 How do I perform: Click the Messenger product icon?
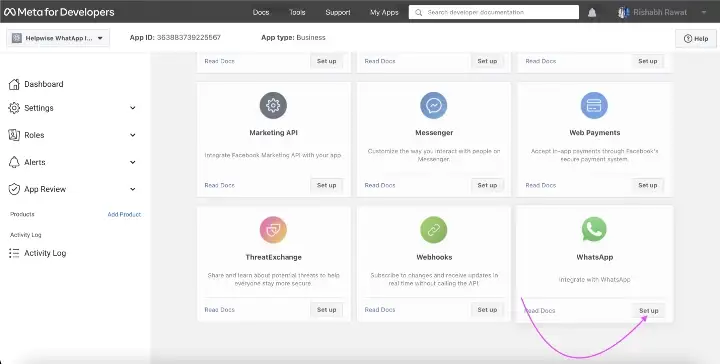[x=433, y=105]
